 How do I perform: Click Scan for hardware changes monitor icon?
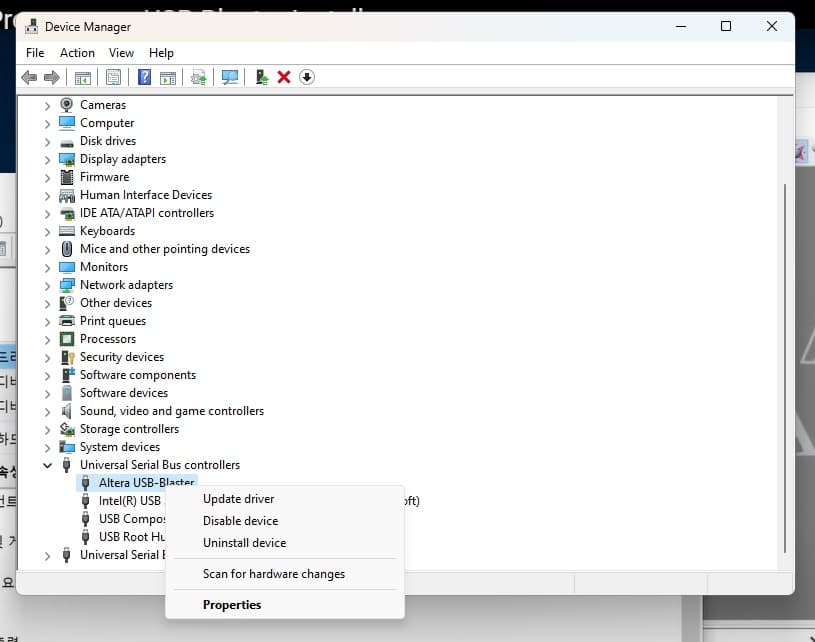click(230, 78)
